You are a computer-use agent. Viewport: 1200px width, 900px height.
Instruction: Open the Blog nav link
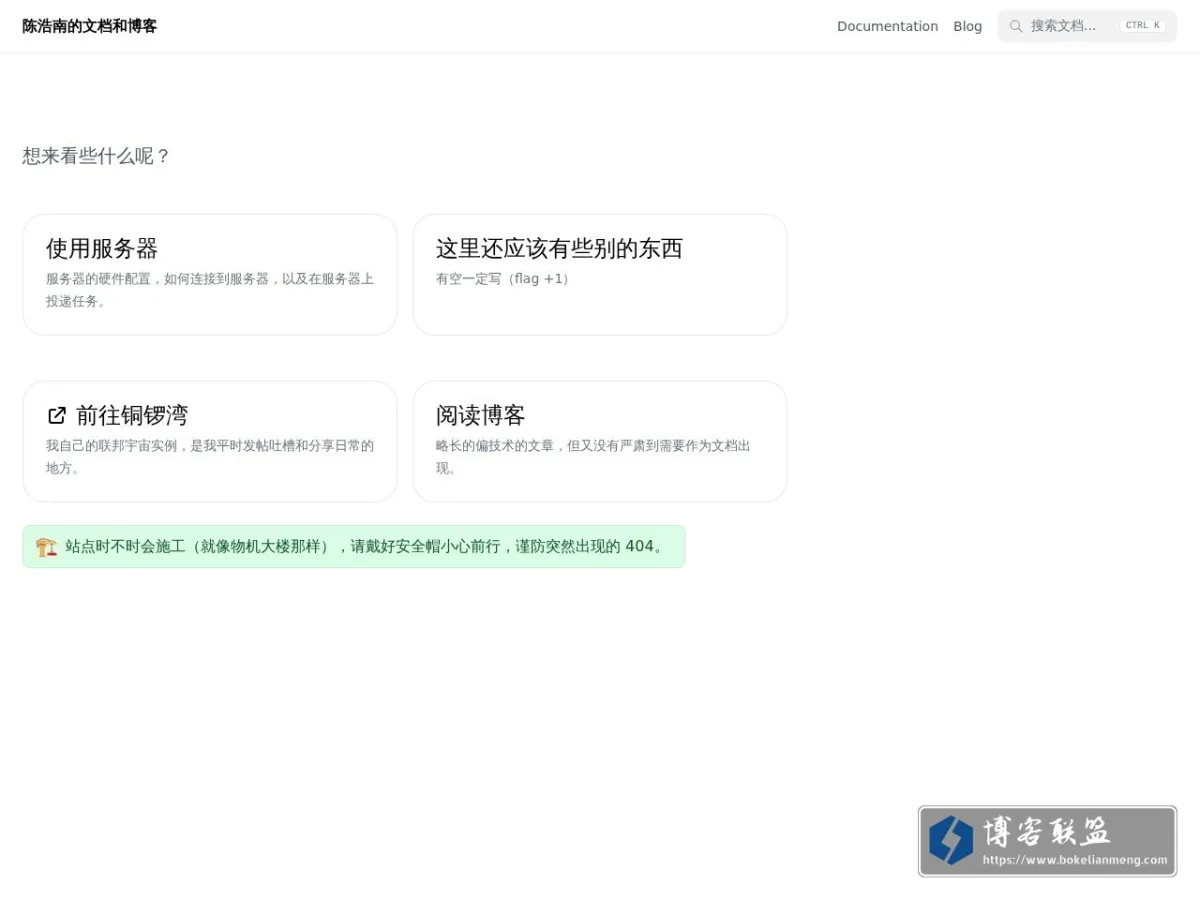(967, 26)
